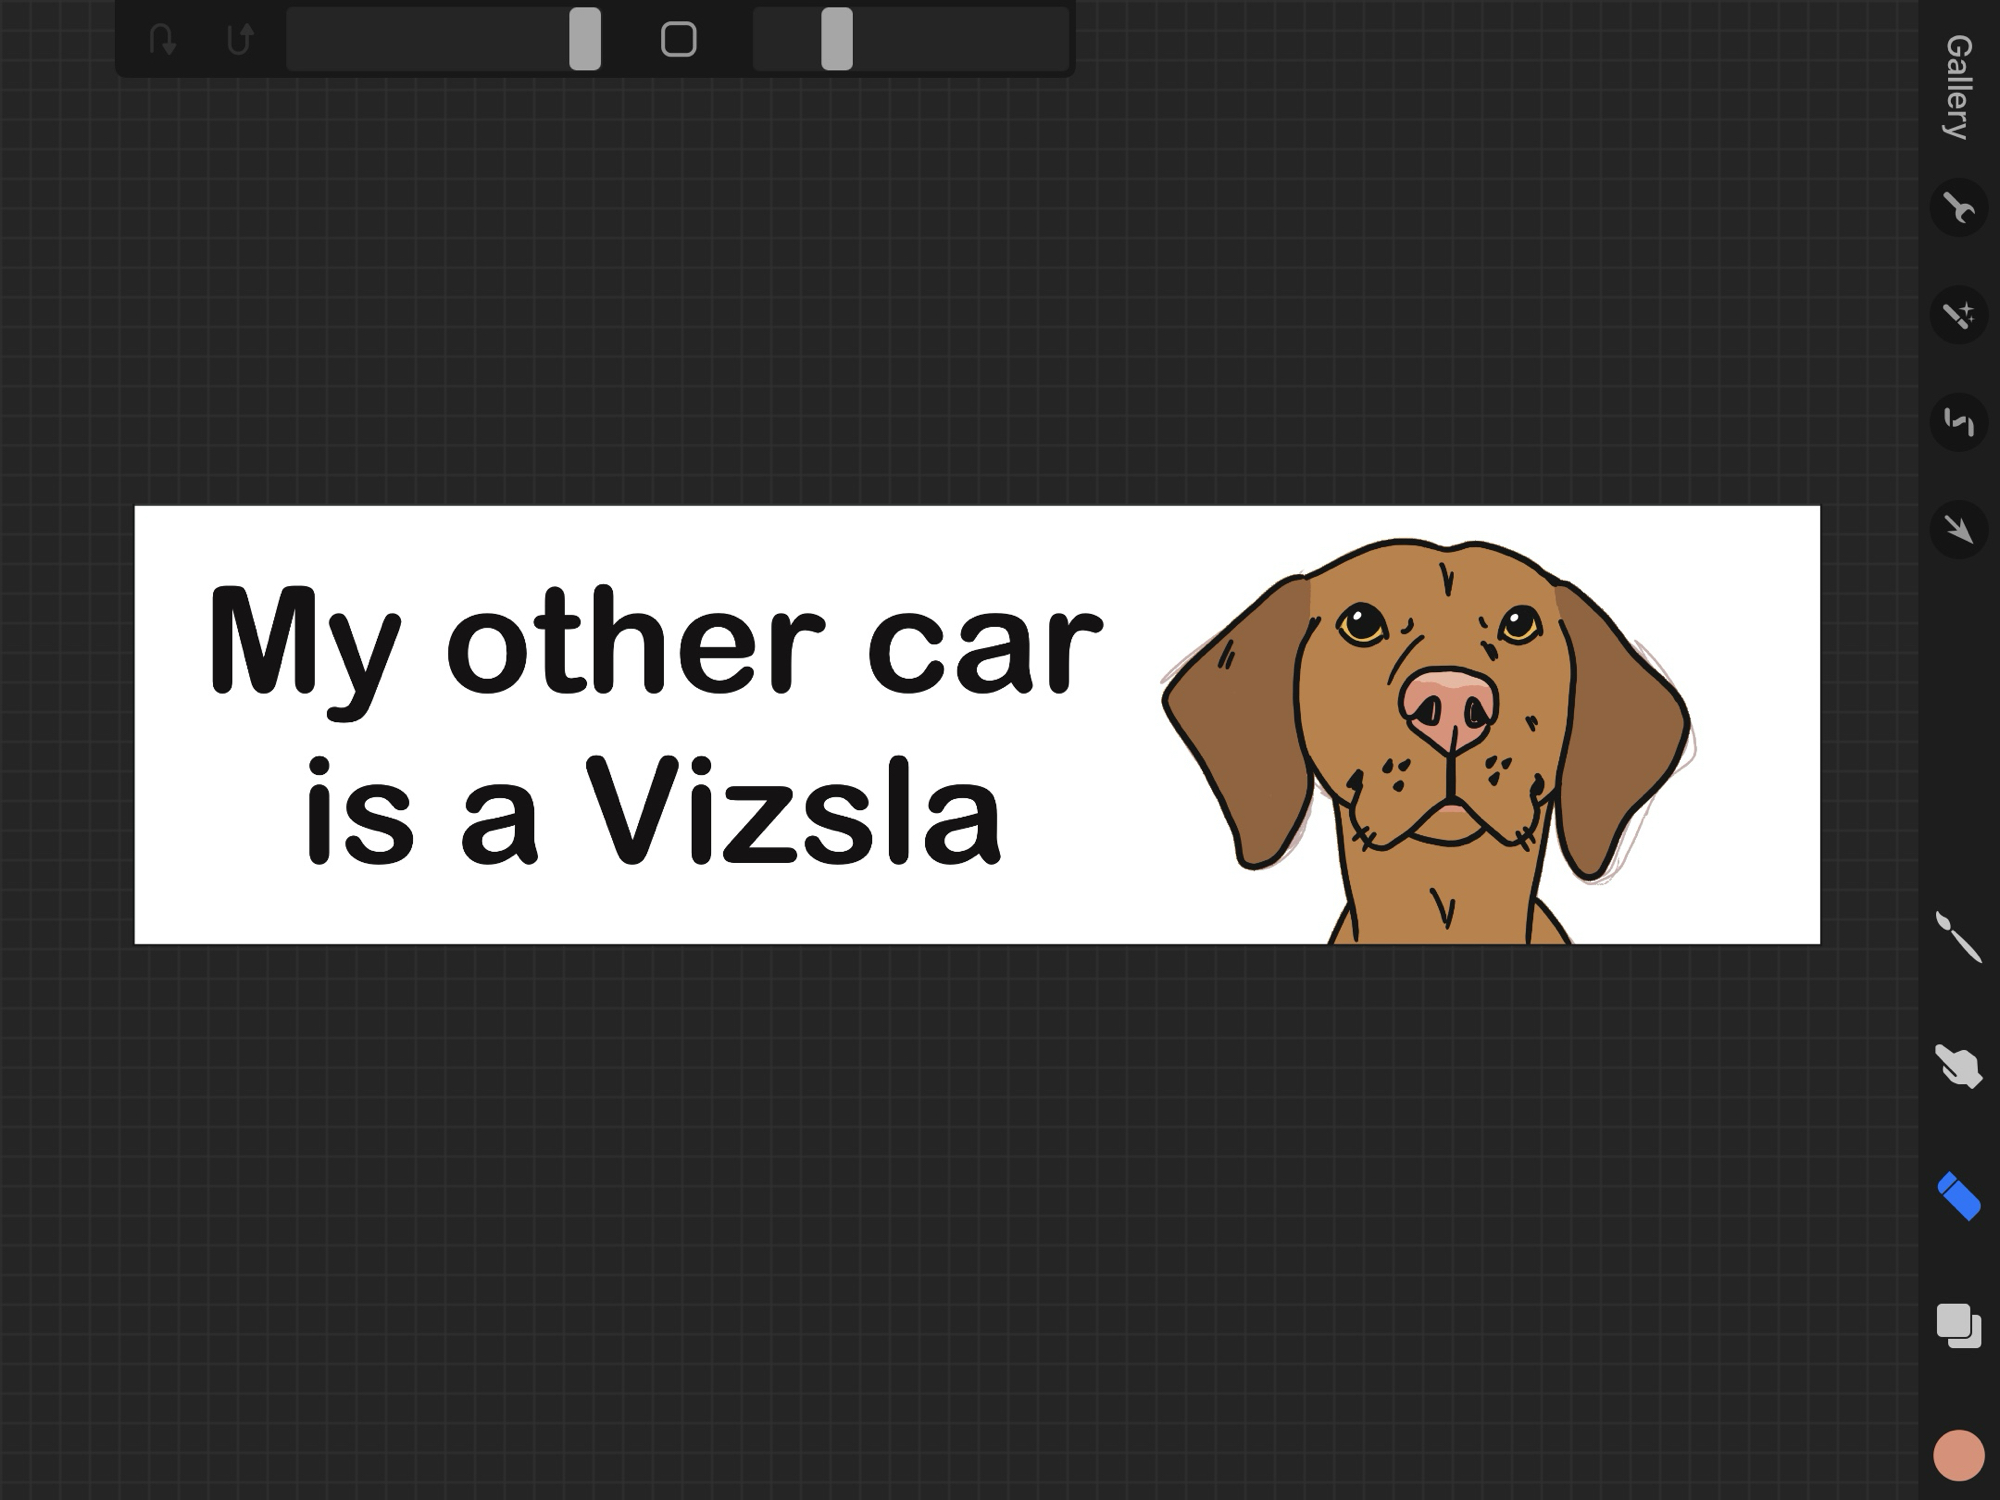Tap the word 'Vizsla' on the canvas
The image size is (2000, 1500).
792,812
